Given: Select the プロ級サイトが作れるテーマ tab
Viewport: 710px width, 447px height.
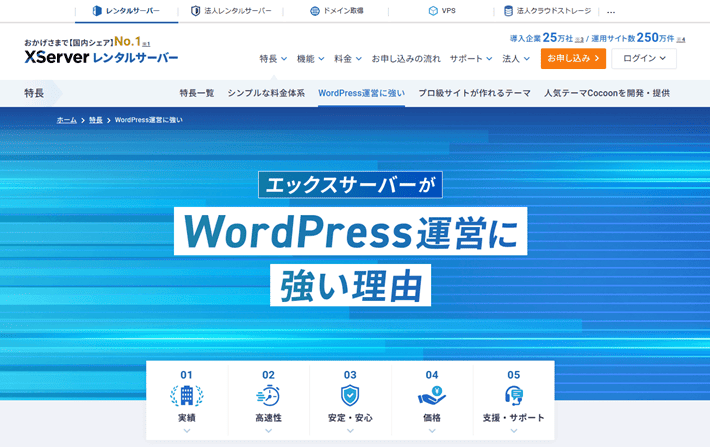Looking at the screenshot, I should point(474,93).
